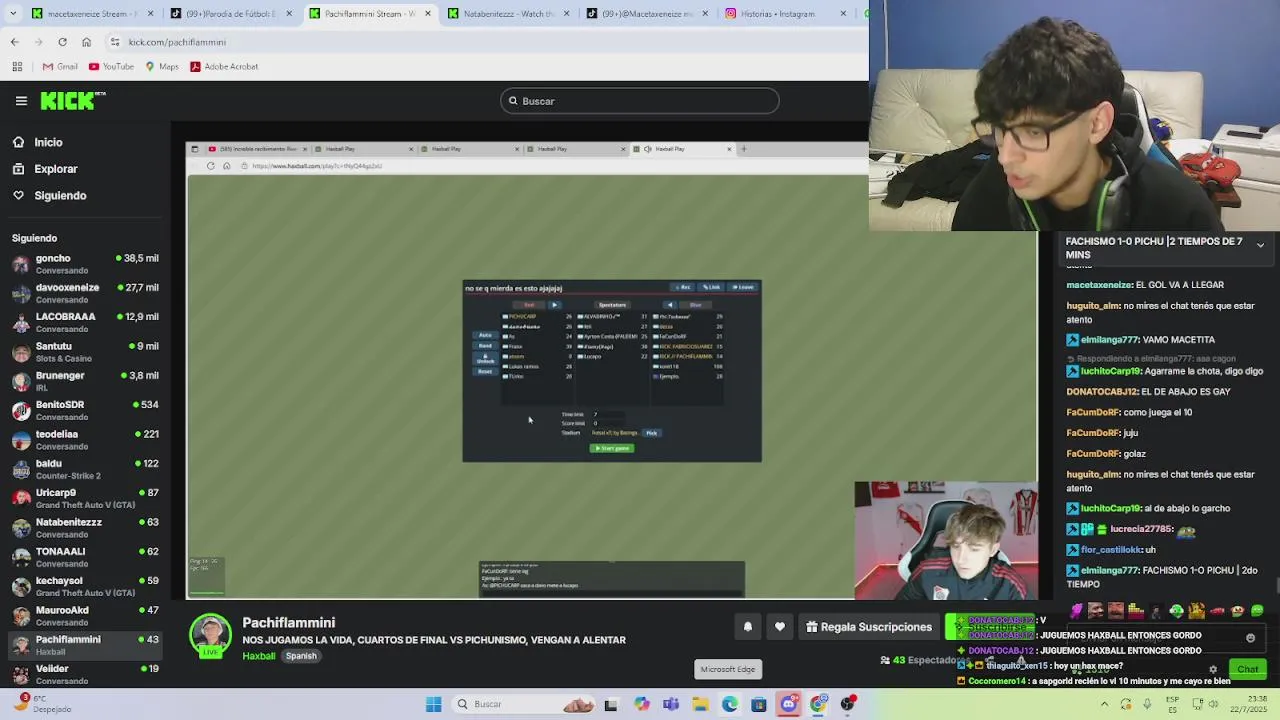1280x720 pixels.
Task: Click the Rand button in Haxball room
Action: (485, 346)
